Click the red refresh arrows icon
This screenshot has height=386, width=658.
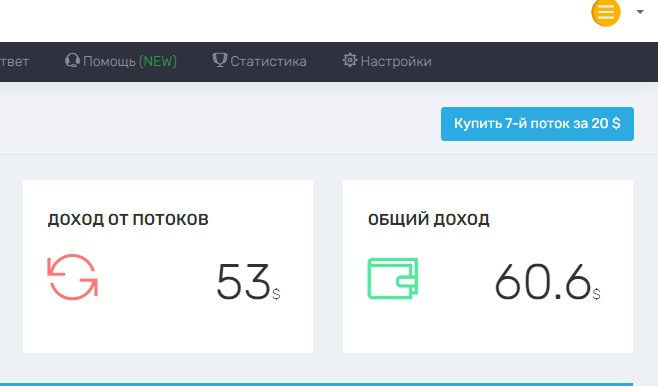click(x=73, y=277)
